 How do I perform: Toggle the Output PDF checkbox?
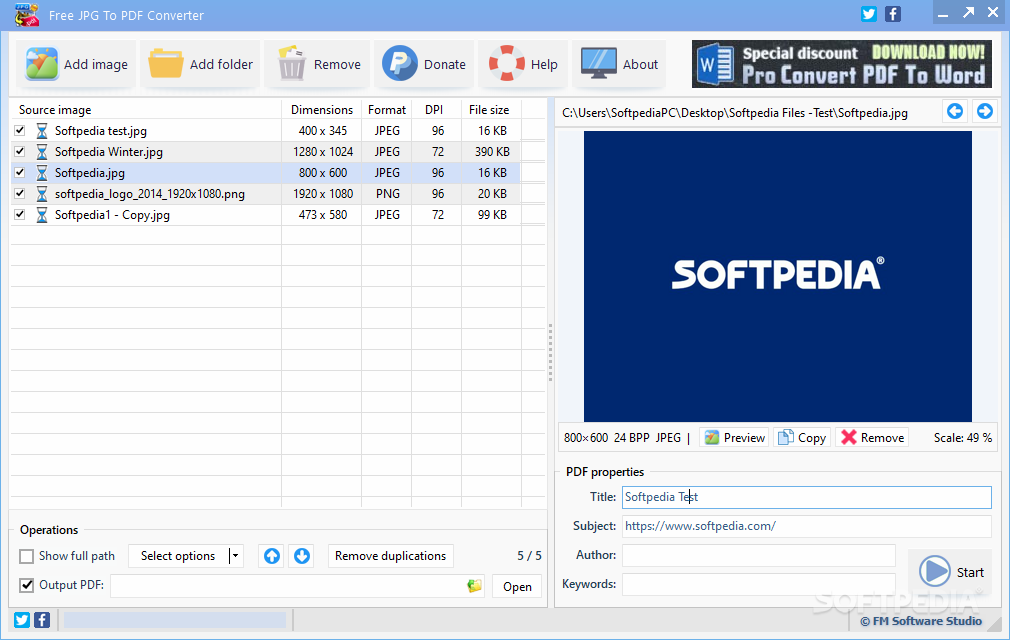[x=26, y=585]
